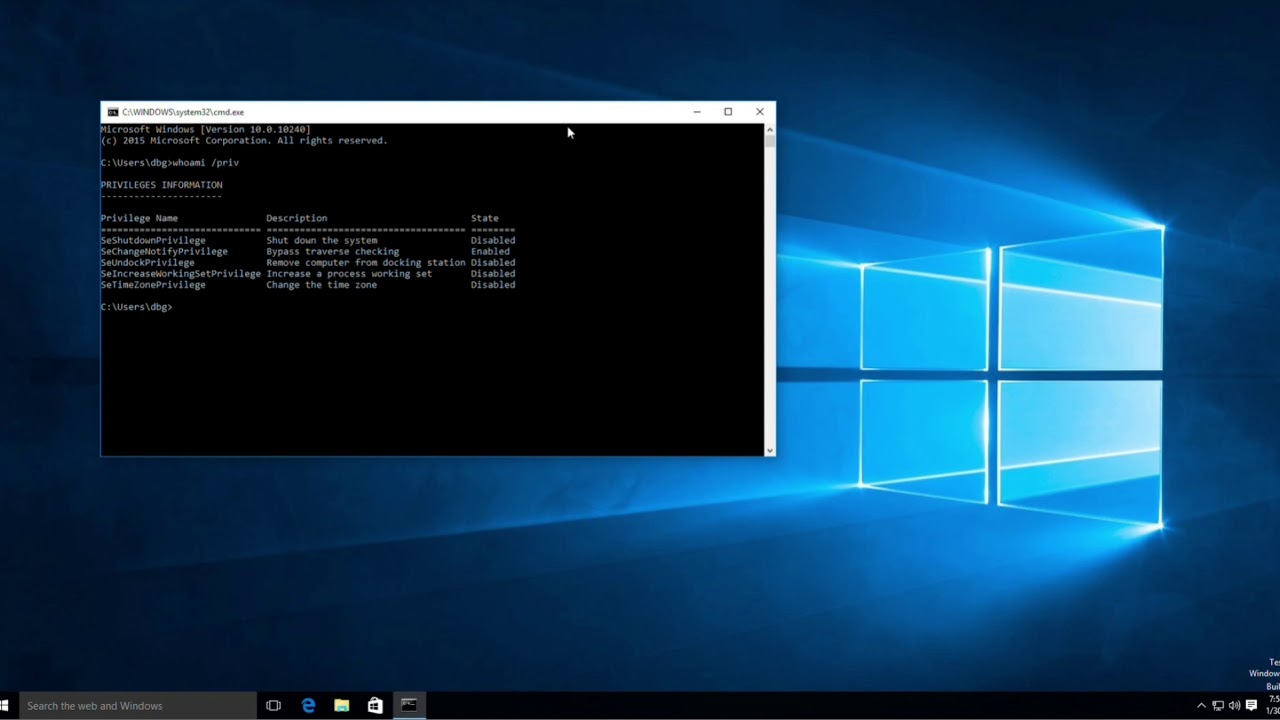Click the 'SeTimeZonePrivilege' entry

[153, 285]
